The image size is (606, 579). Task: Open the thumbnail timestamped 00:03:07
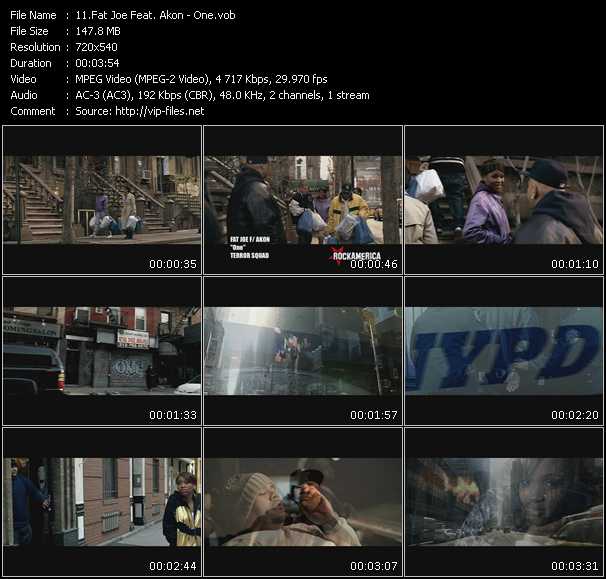coord(303,502)
